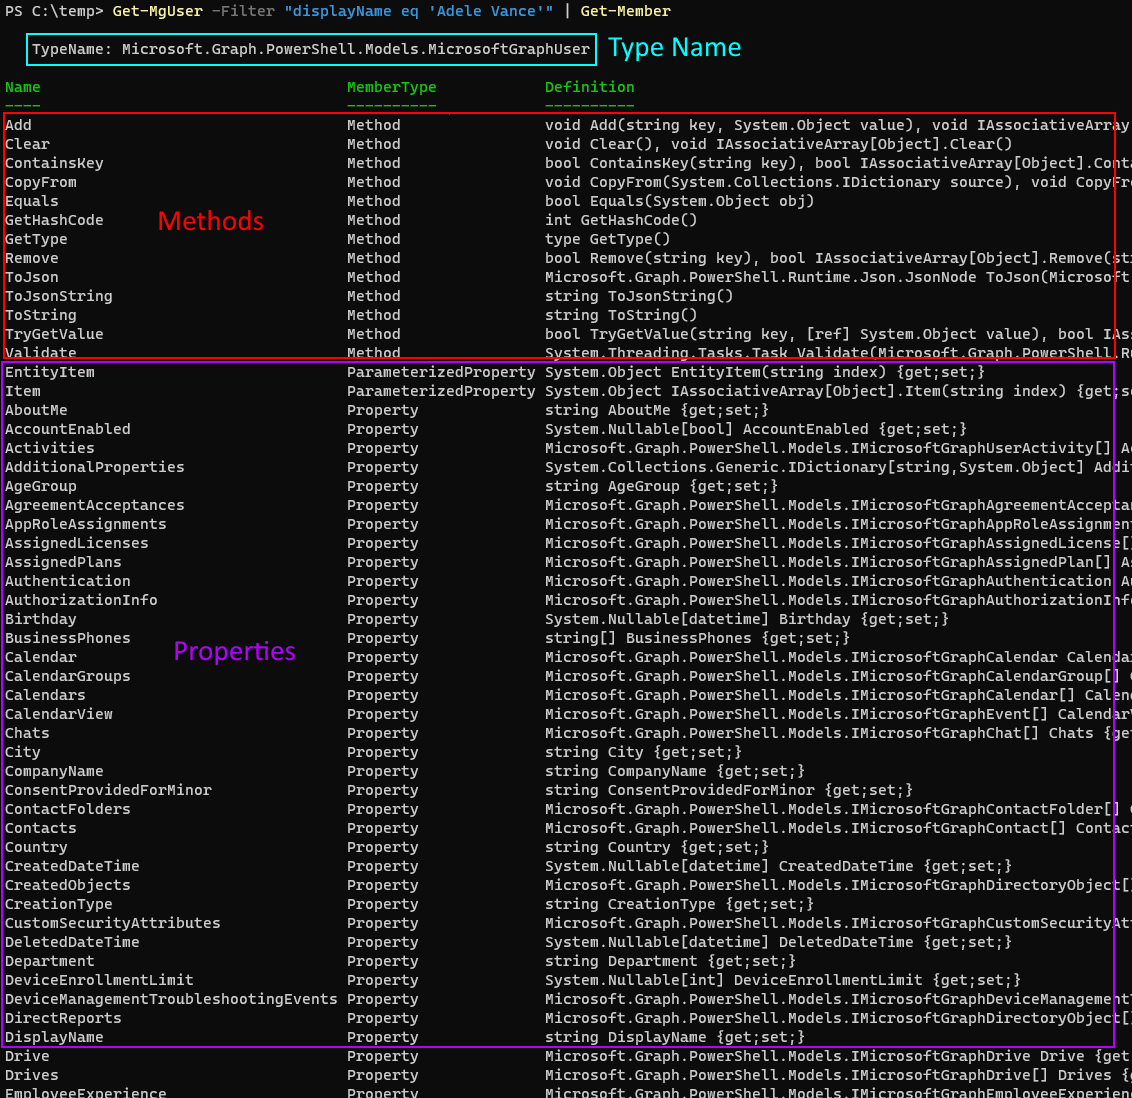Select the Remove method name
Image resolution: width=1132 pixels, height=1098 pixels.
[32, 258]
